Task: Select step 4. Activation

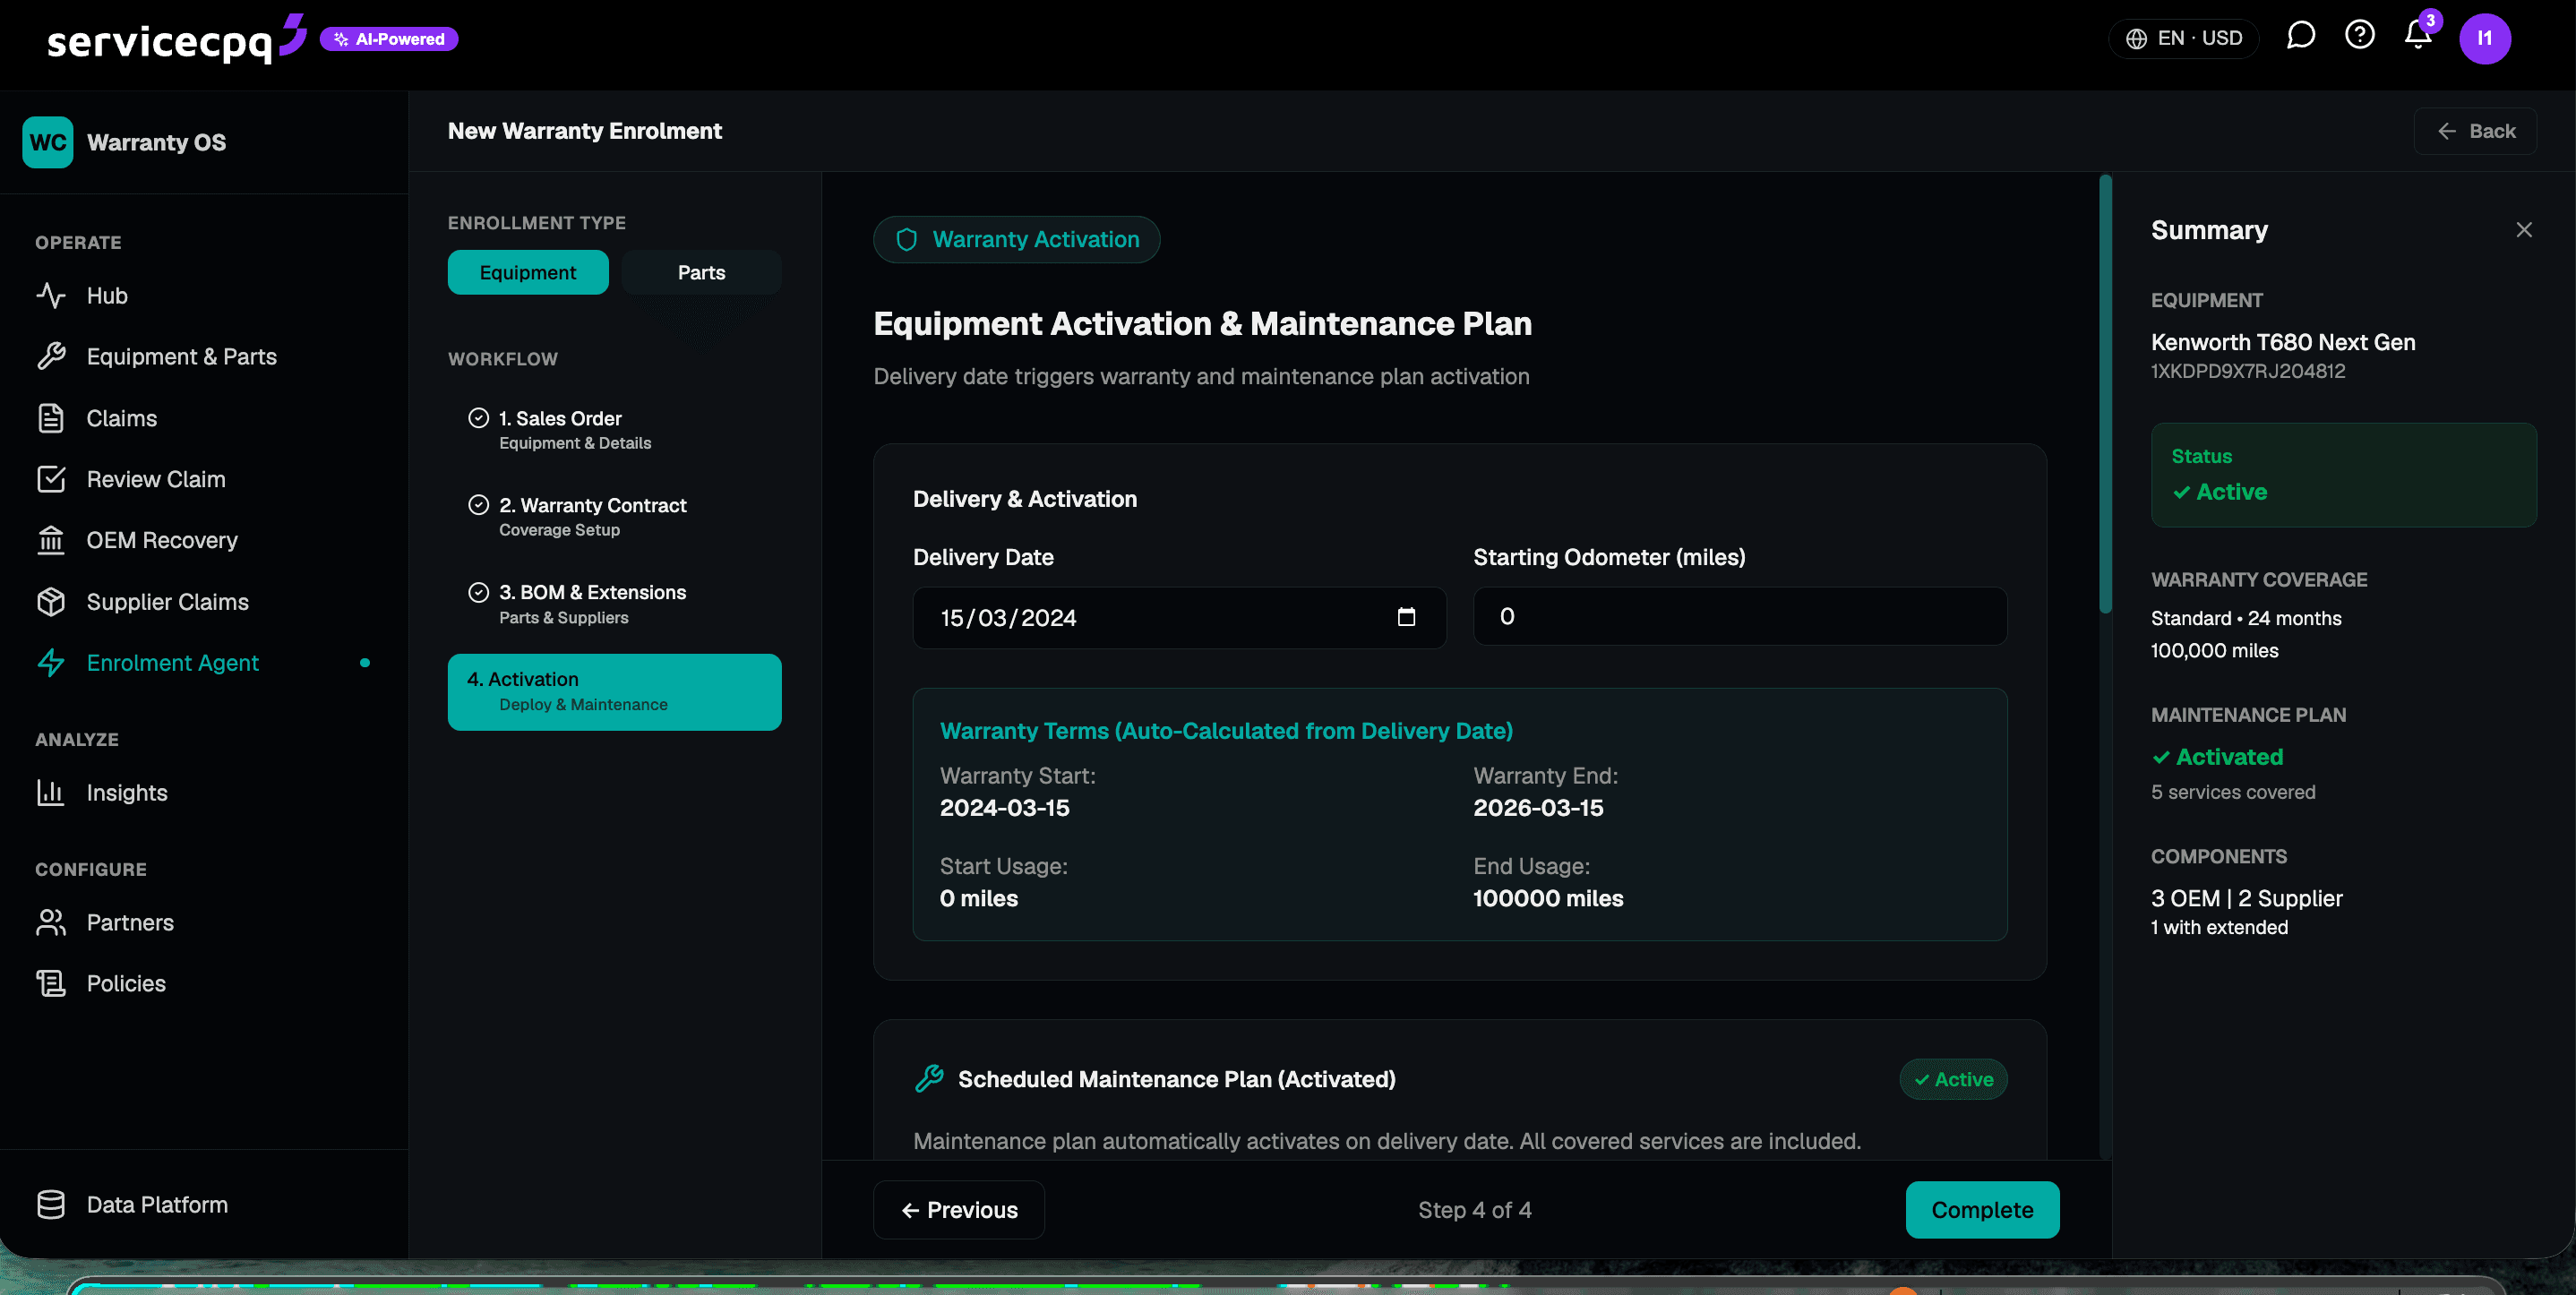Action: pos(614,692)
